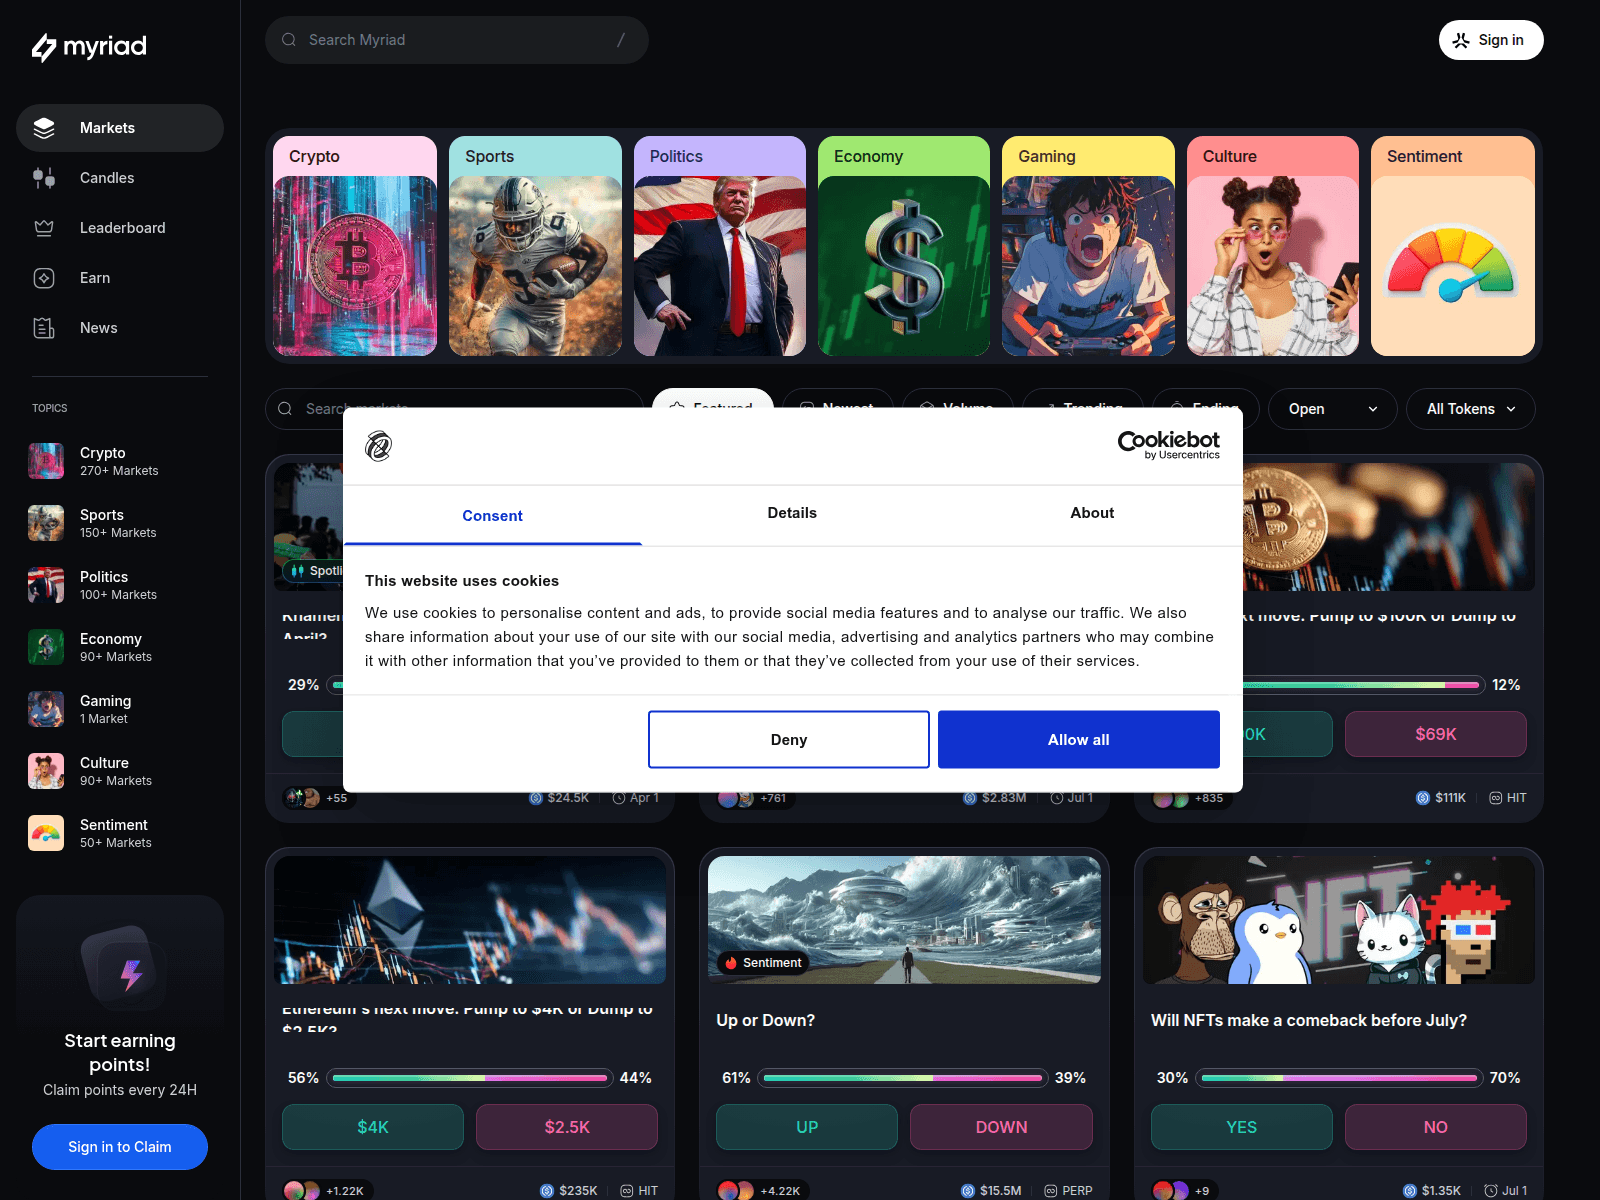
Task: Open the Sports category card
Action: pyautogui.click(x=535, y=246)
